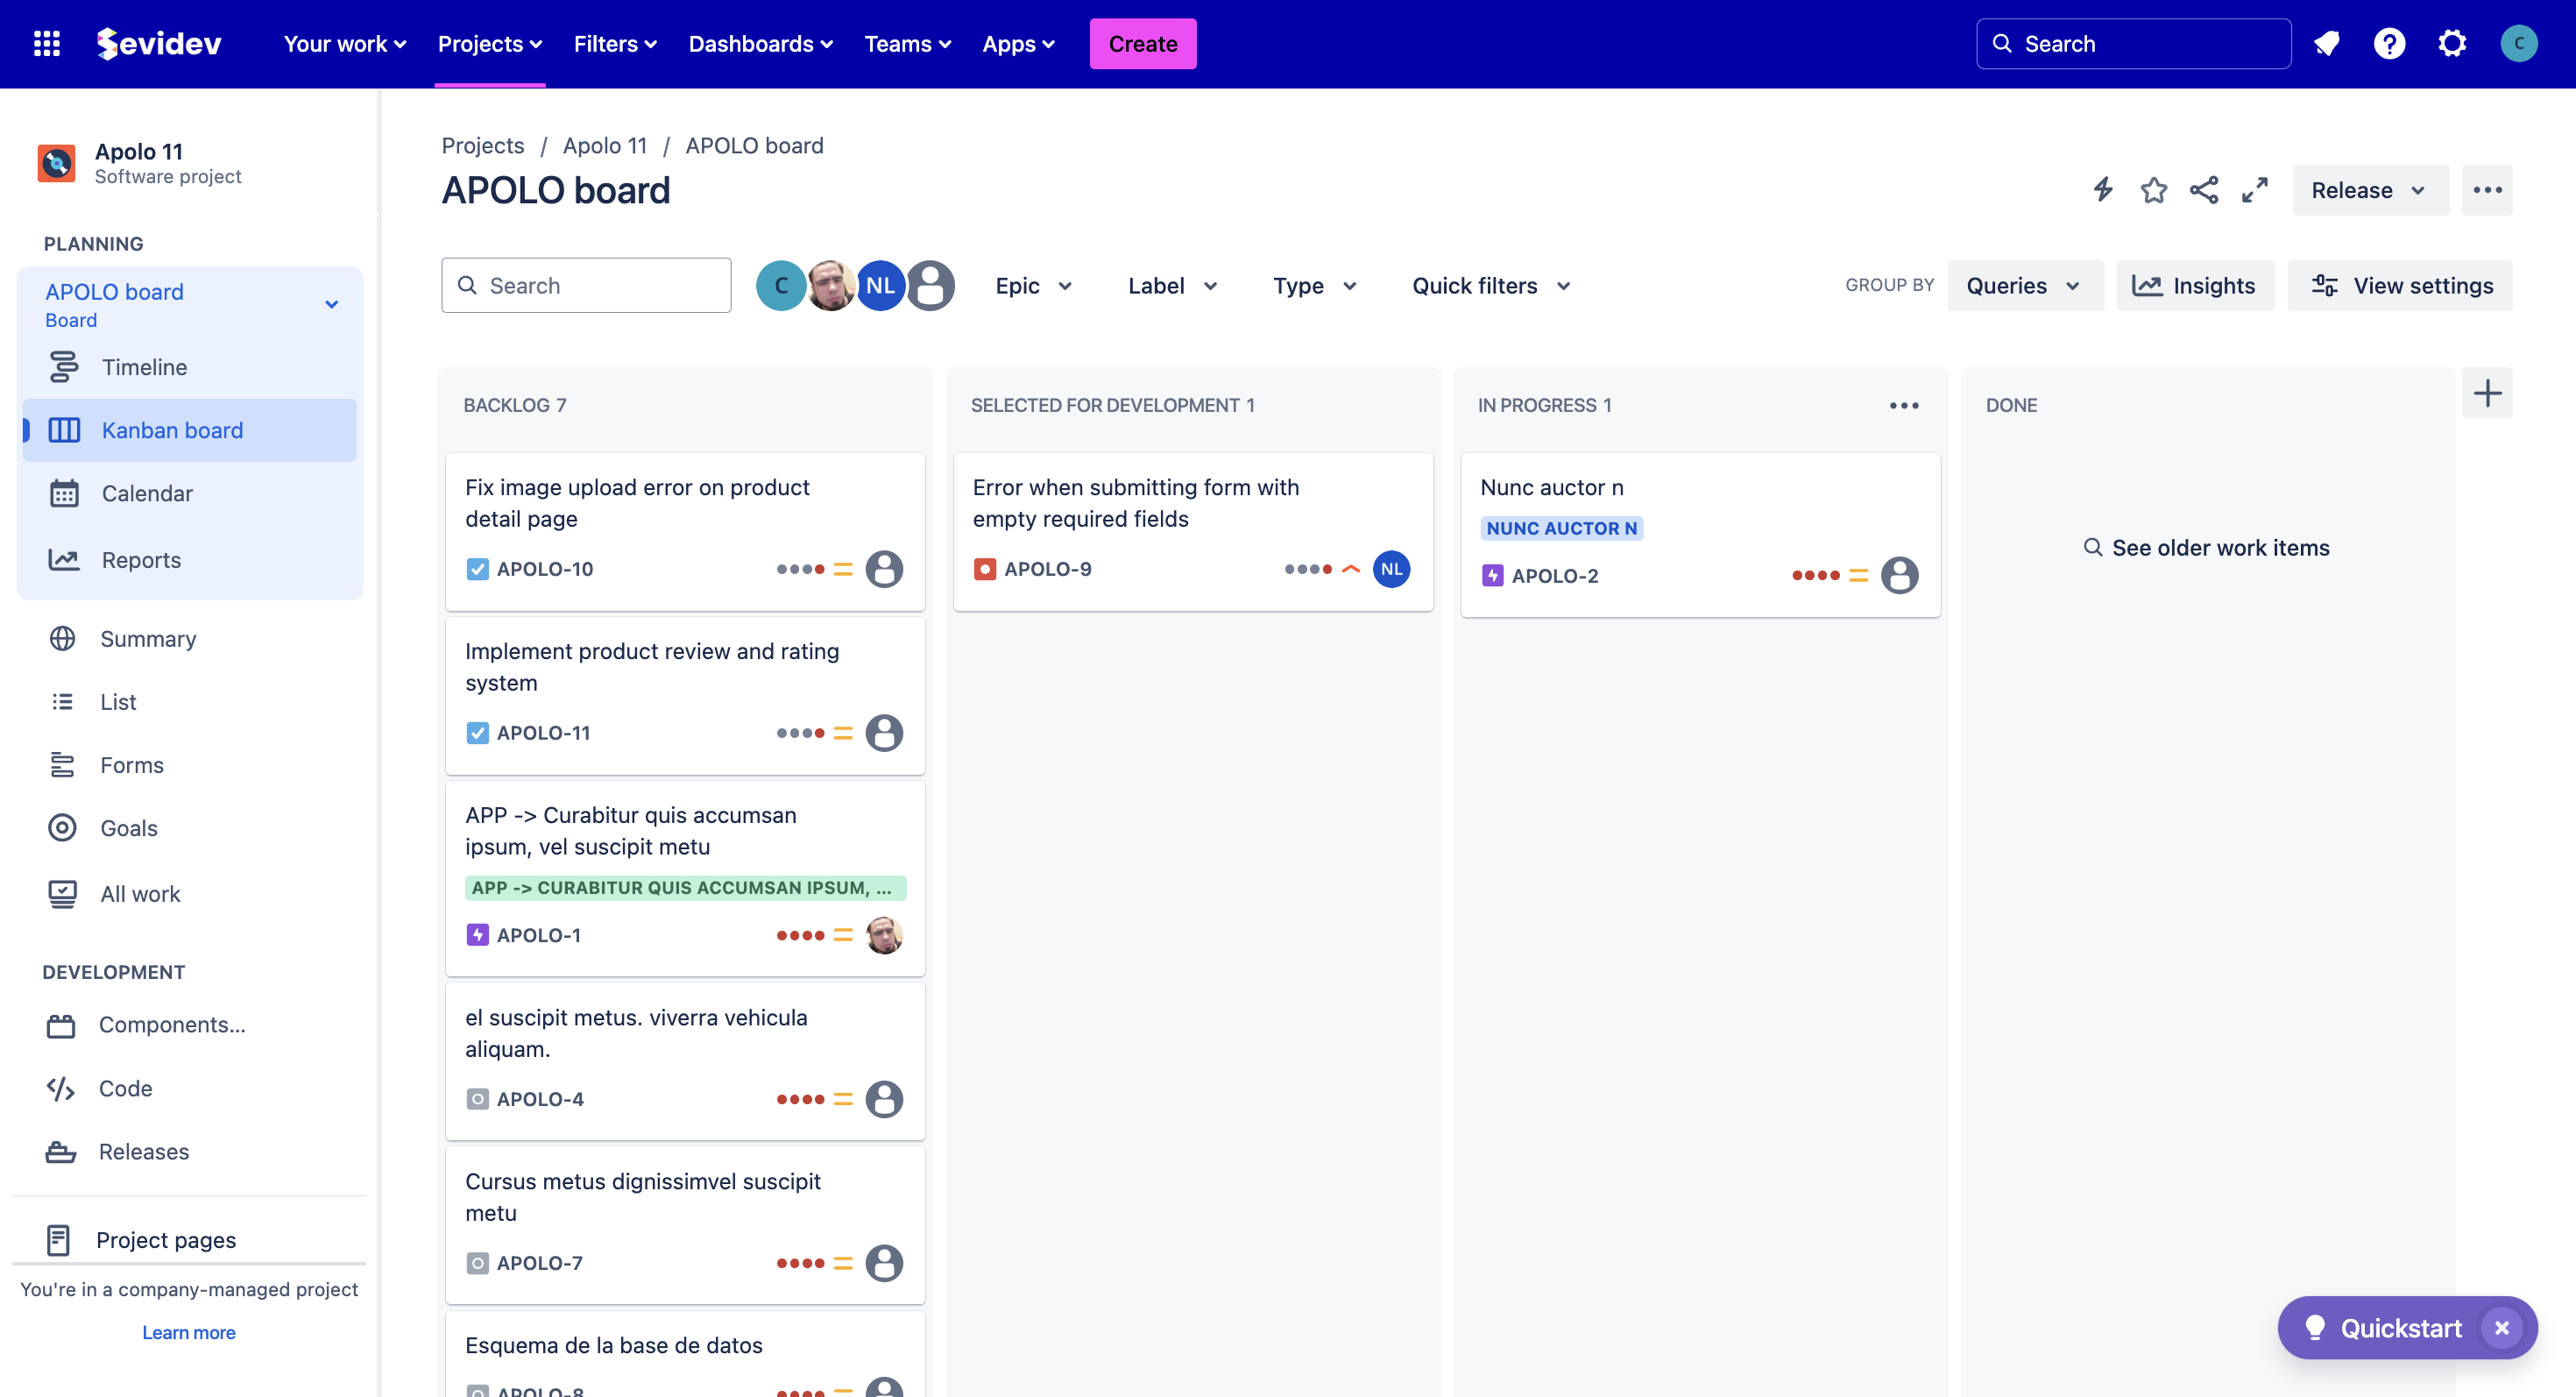
Task: Open the Quick filters dropdown
Action: click(1491, 286)
